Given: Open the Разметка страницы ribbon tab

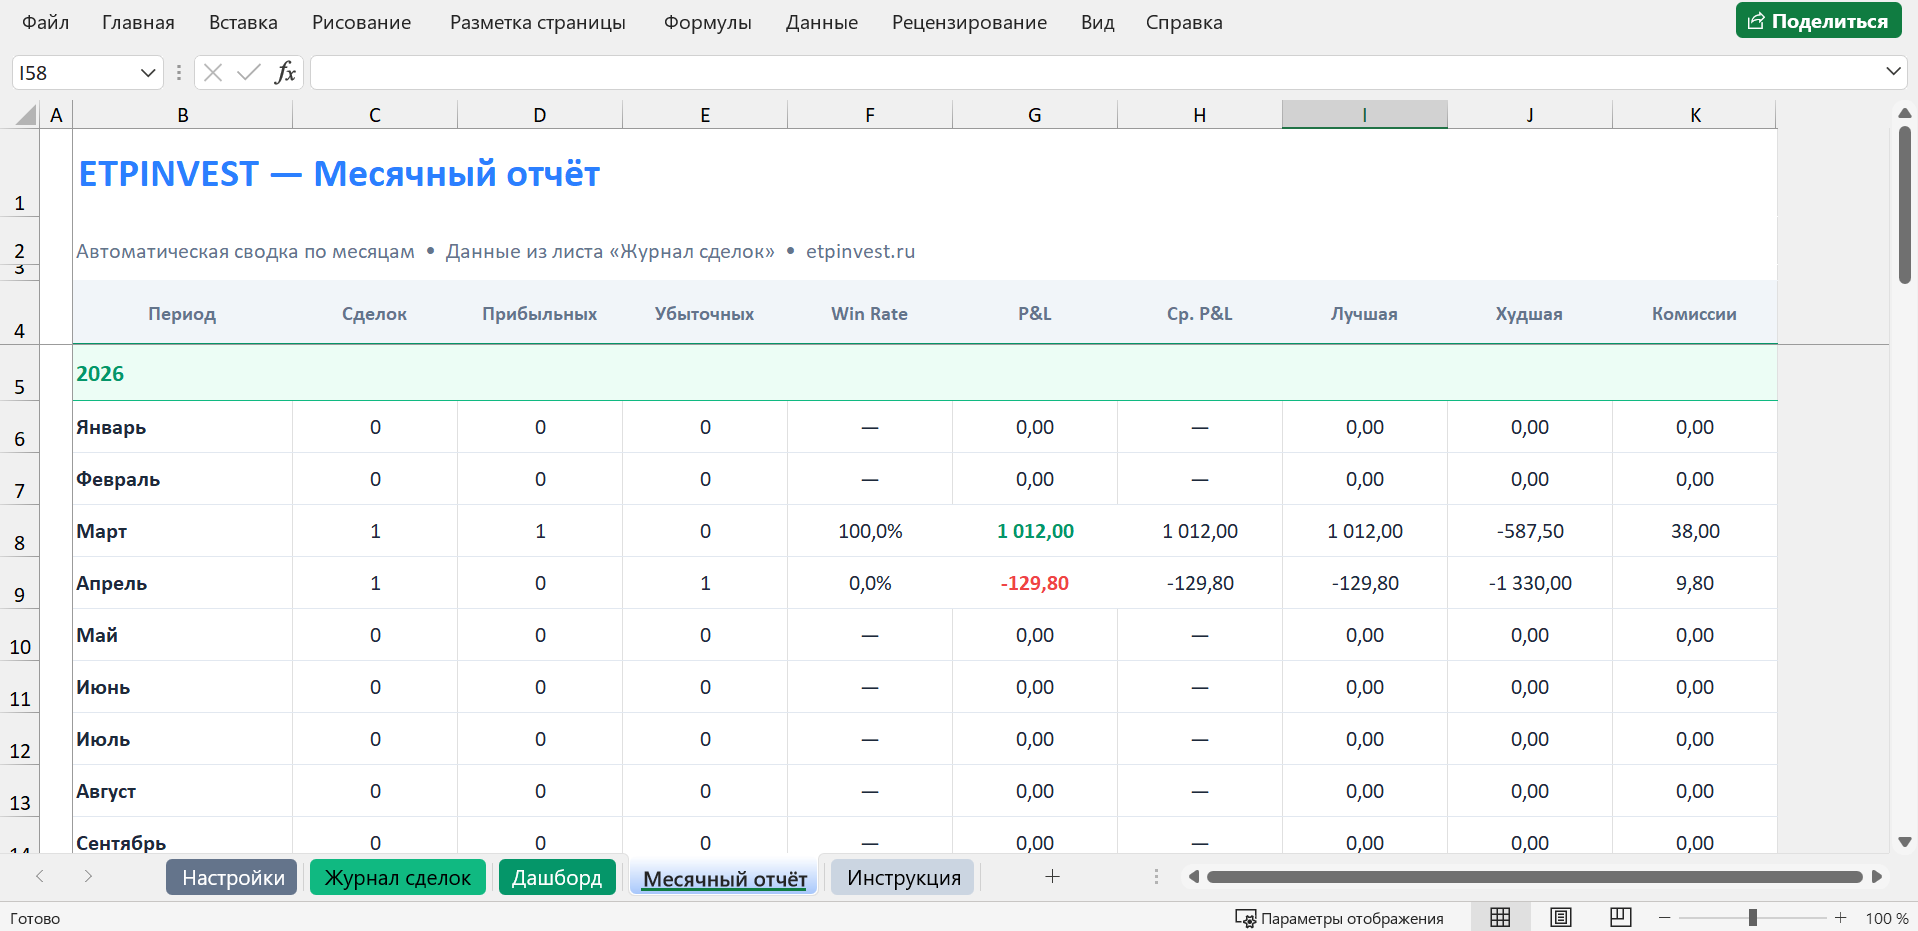Looking at the screenshot, I should coord(538,22).
